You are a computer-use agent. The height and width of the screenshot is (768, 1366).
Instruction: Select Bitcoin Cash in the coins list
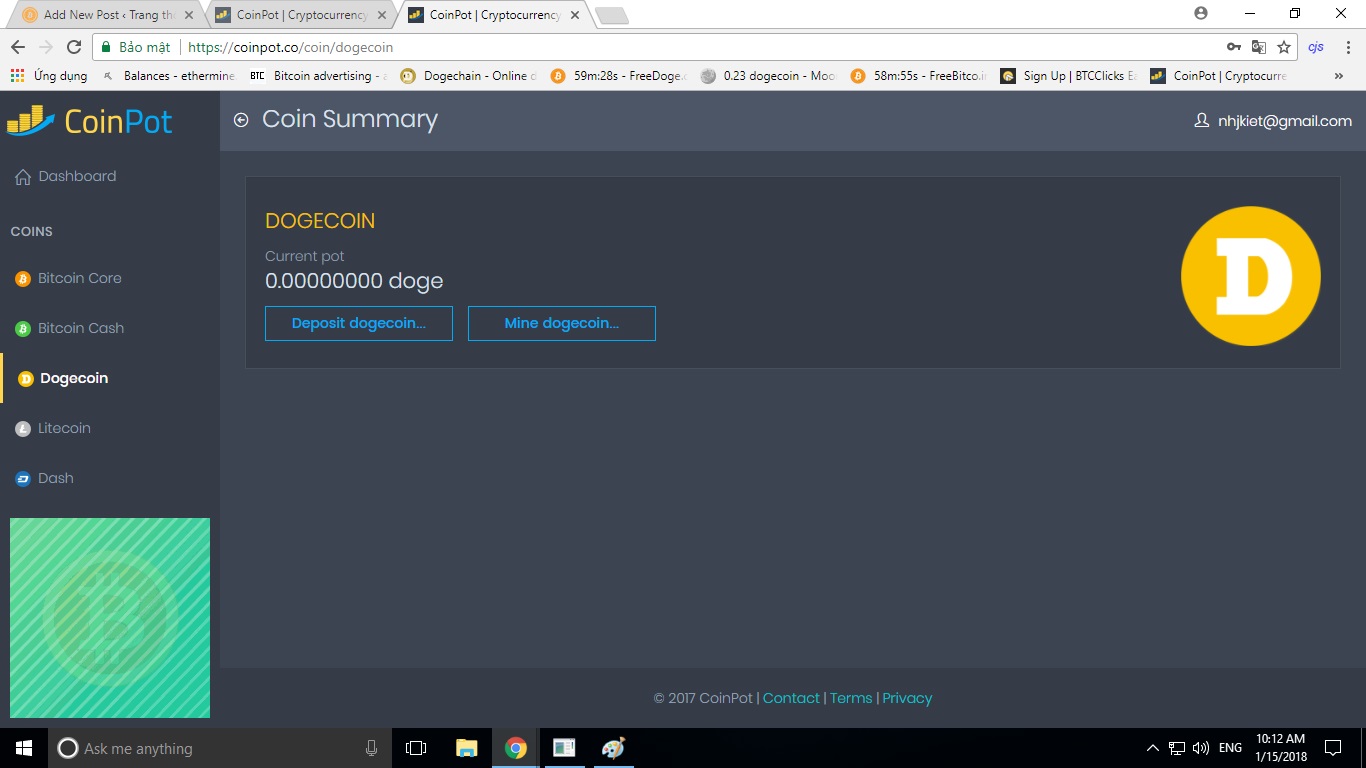[x=70, y=328]
